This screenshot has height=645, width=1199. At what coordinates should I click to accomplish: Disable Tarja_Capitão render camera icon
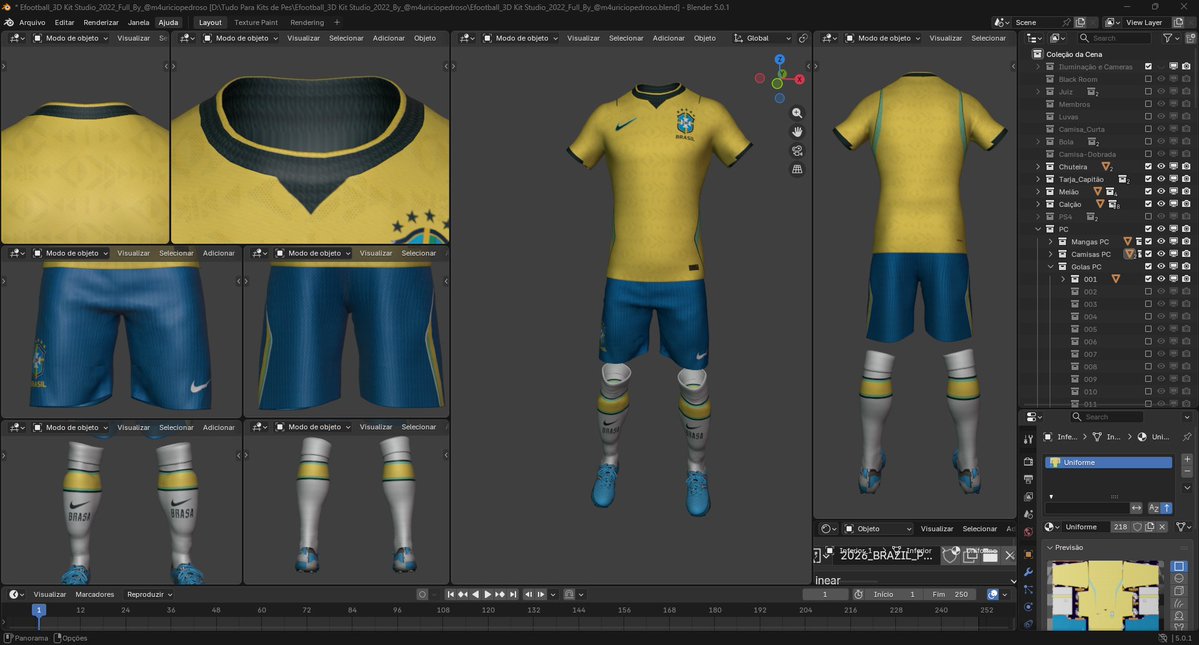[1186, 179]
